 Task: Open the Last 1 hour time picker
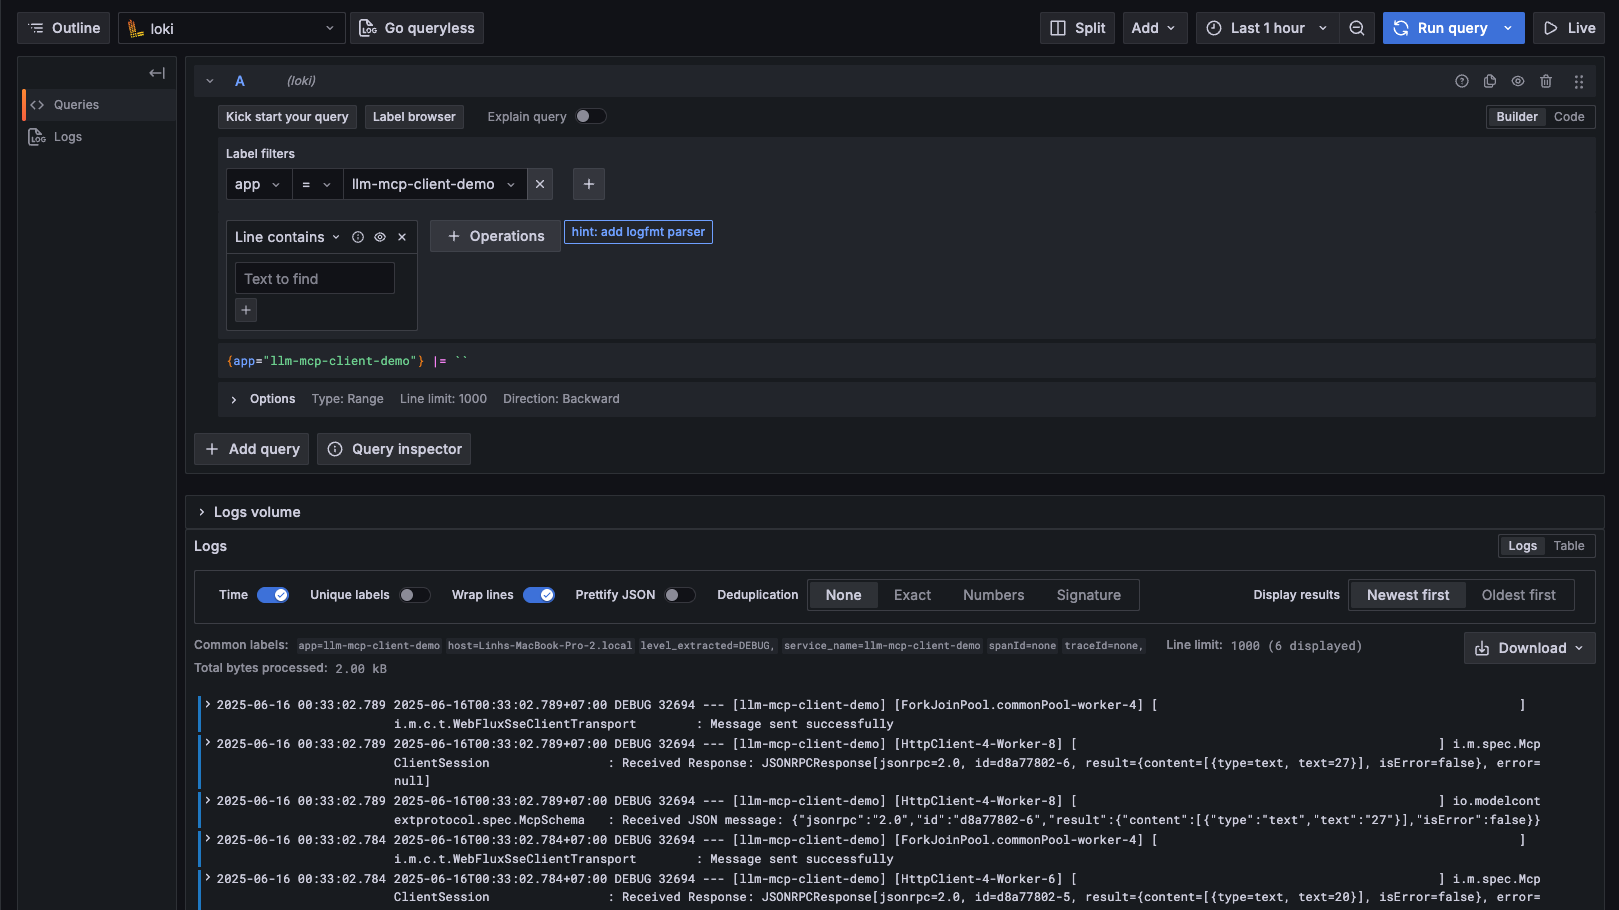click(x=1268, y=28)
